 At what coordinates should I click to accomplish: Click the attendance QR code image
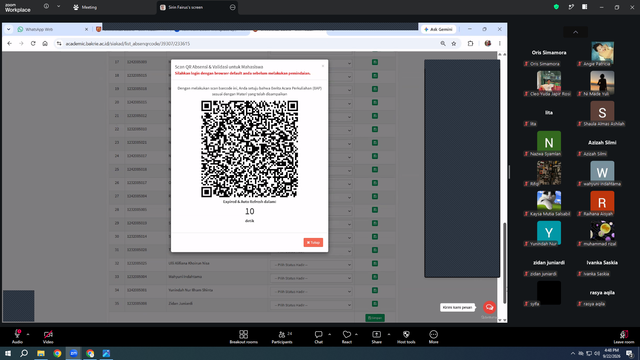click(249, 149)
